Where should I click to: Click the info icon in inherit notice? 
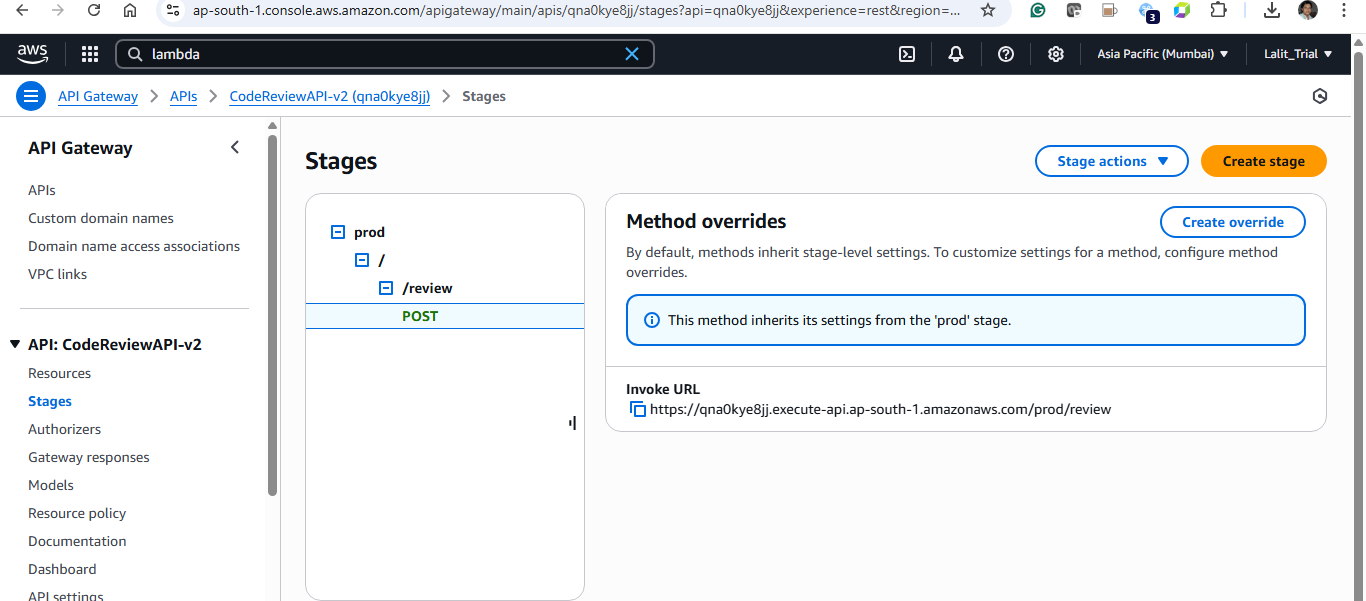[x=652, y=320]
